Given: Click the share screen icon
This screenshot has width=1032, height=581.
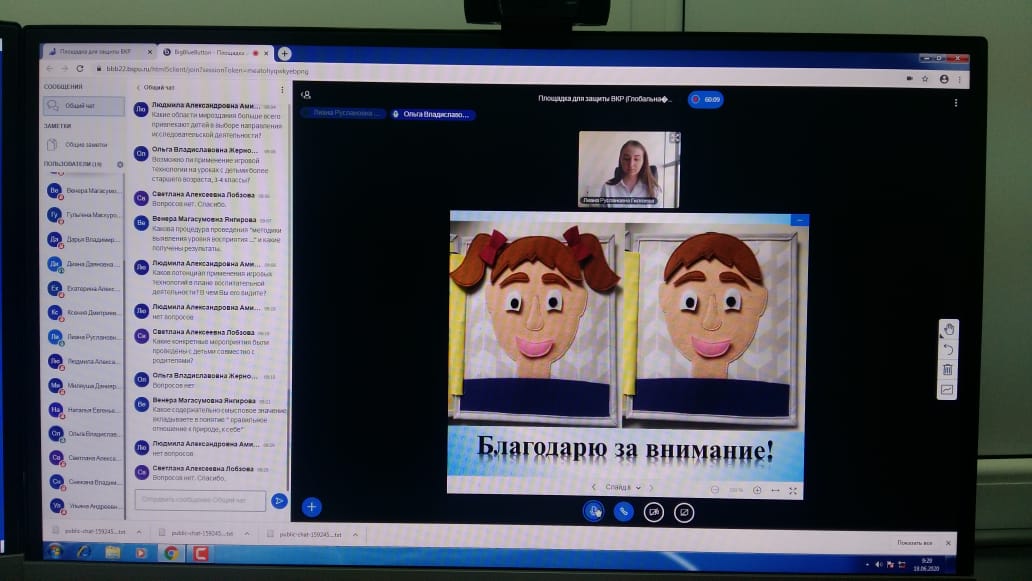Looking at the screenshot, I should 684,512.
